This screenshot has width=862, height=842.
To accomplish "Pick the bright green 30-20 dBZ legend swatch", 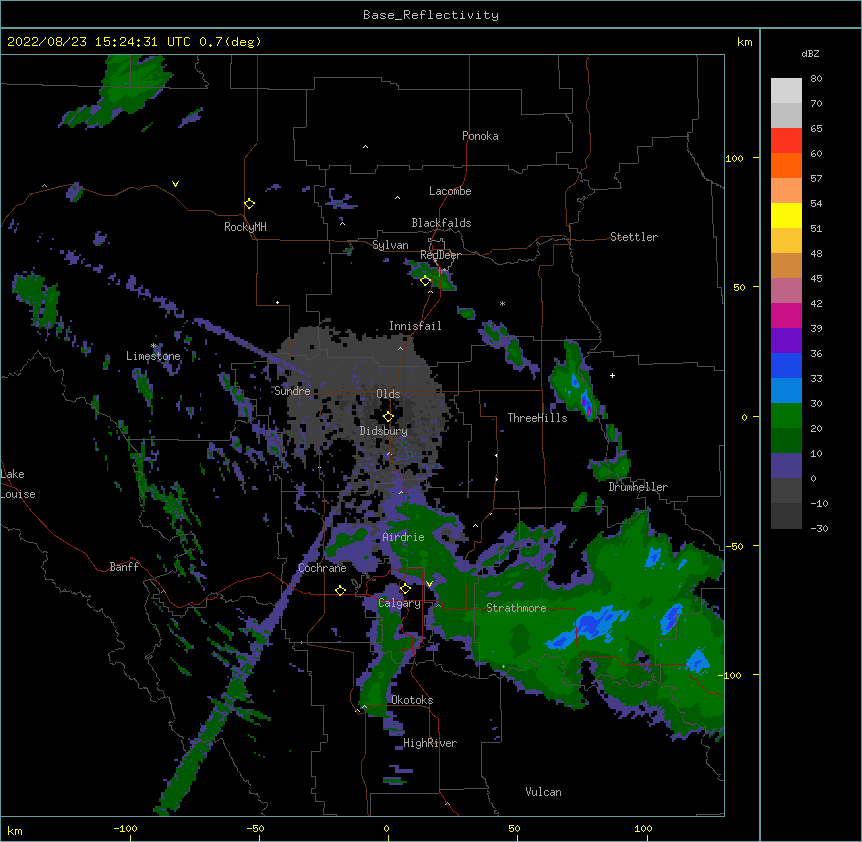I will click(x=786, y=416).
